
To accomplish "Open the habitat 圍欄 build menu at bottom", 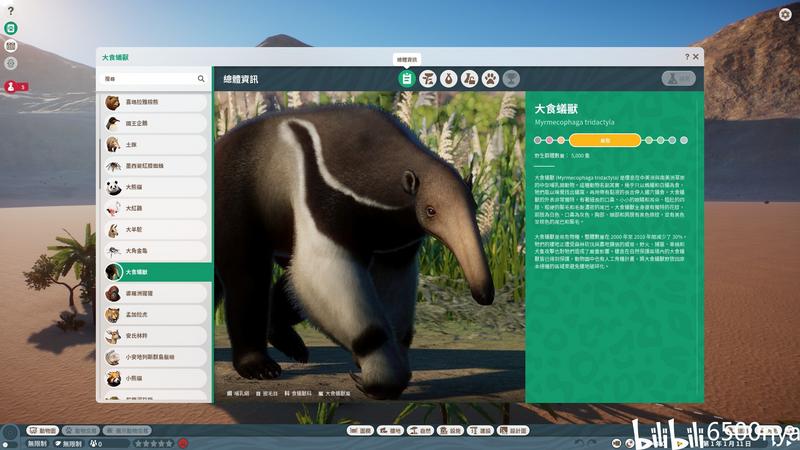I will tap(360, 431).
